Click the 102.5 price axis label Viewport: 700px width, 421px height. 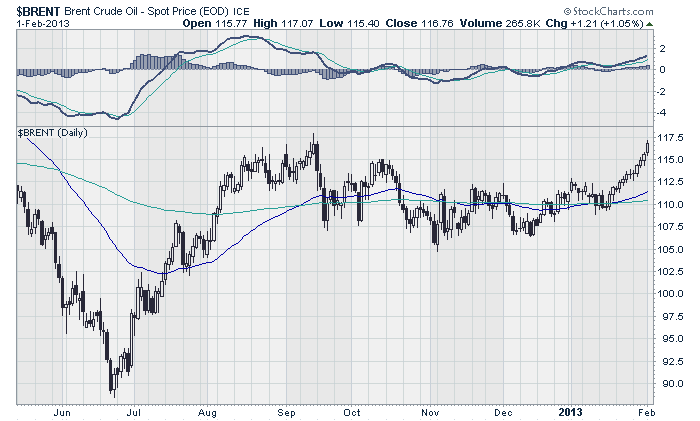(671, 271)
